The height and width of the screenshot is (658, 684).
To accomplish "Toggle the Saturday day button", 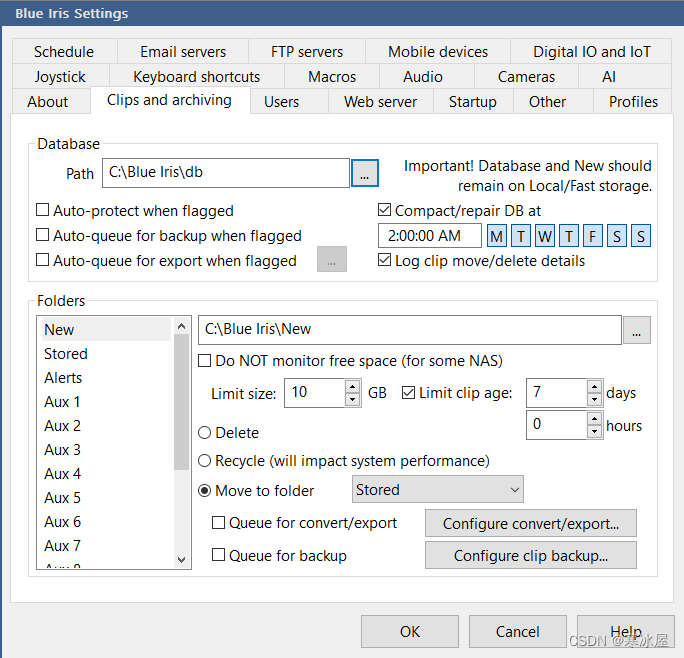I will tap(617, 236).
